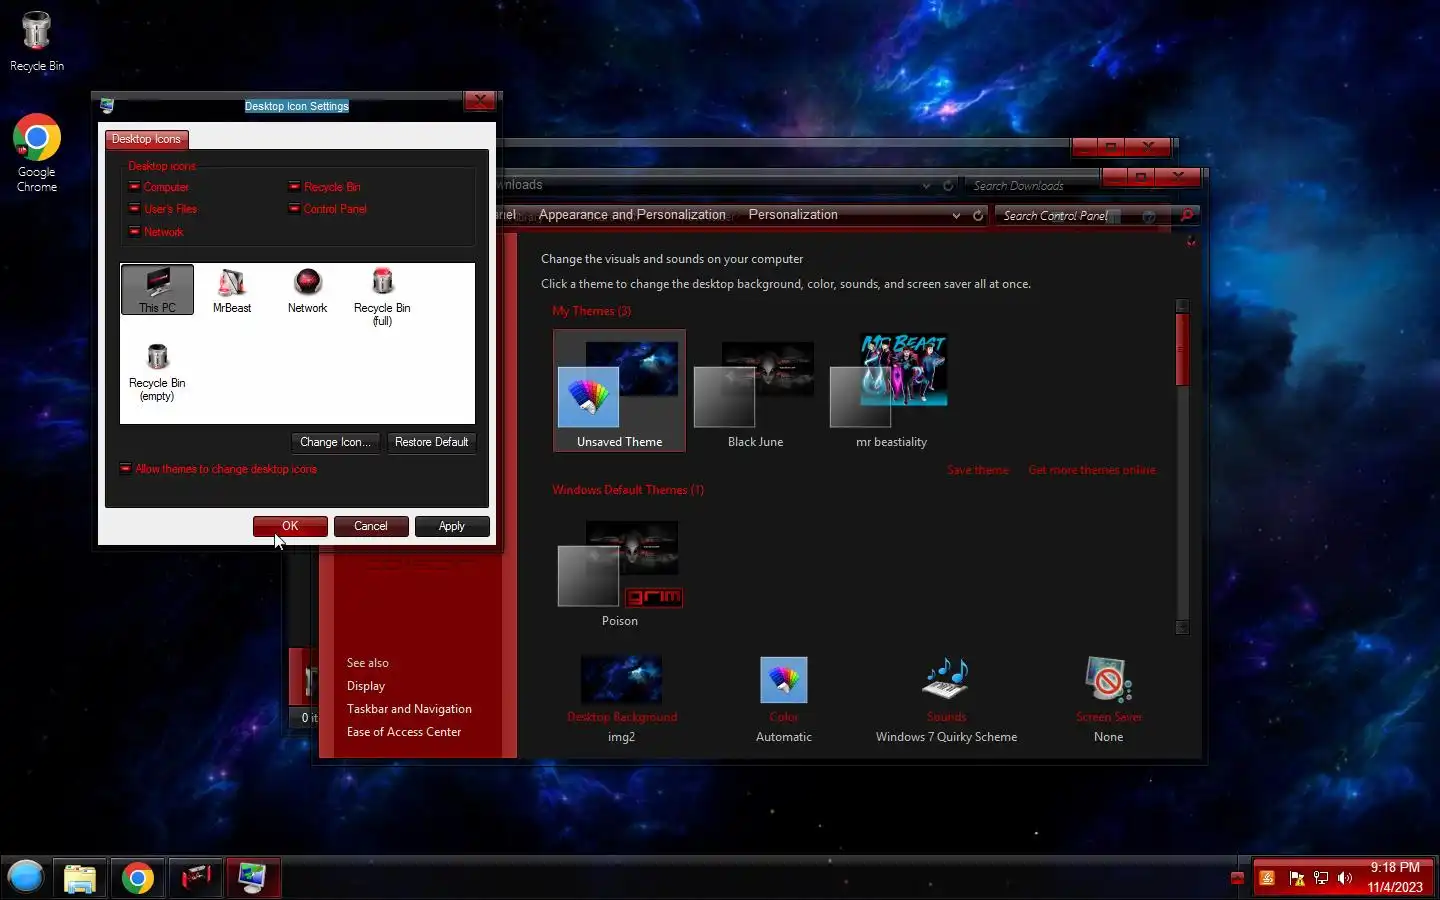Click the Restore Default button
This screenshot has height=900, width=1440.
[431, 442]
